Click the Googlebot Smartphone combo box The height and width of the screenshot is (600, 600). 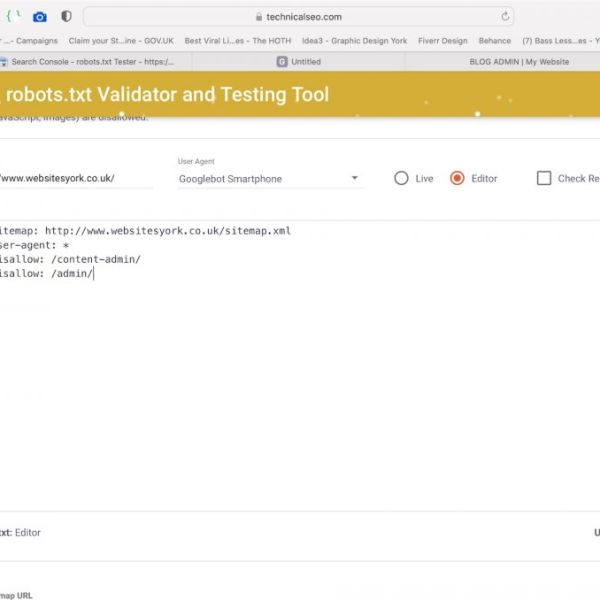(x=260, y=179)
